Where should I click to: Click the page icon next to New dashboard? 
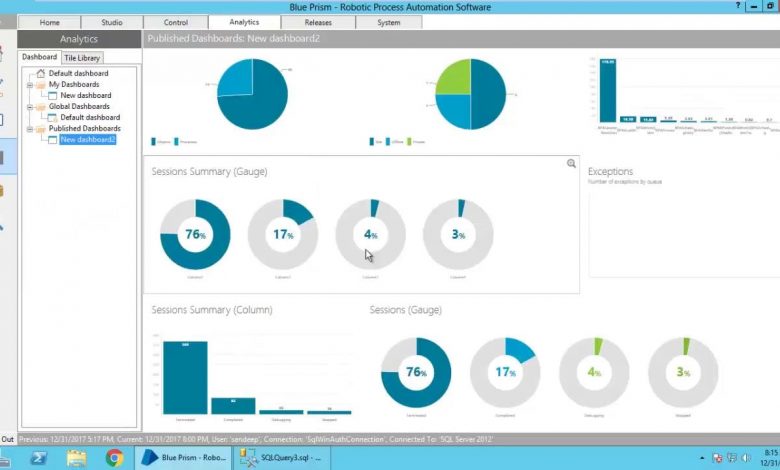click(x=52, y=95)
